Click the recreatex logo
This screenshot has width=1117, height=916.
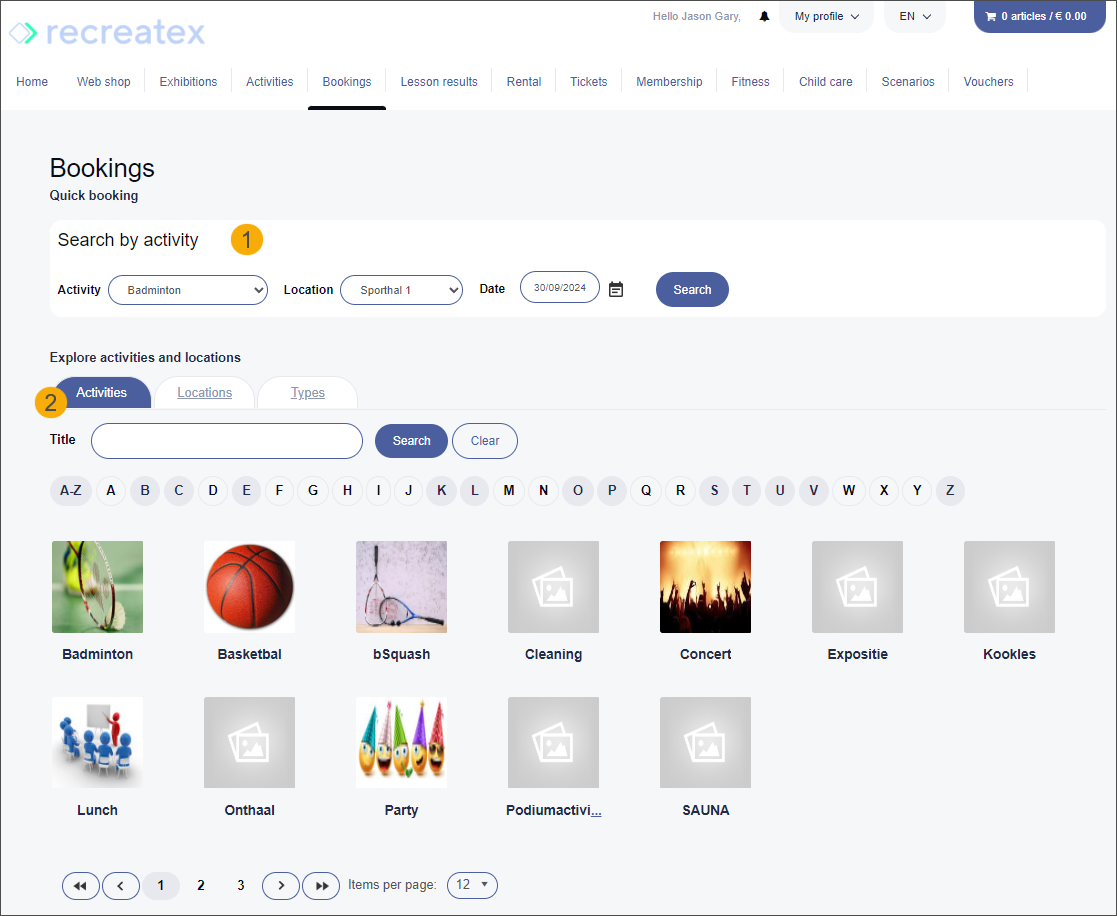[107, 33]
